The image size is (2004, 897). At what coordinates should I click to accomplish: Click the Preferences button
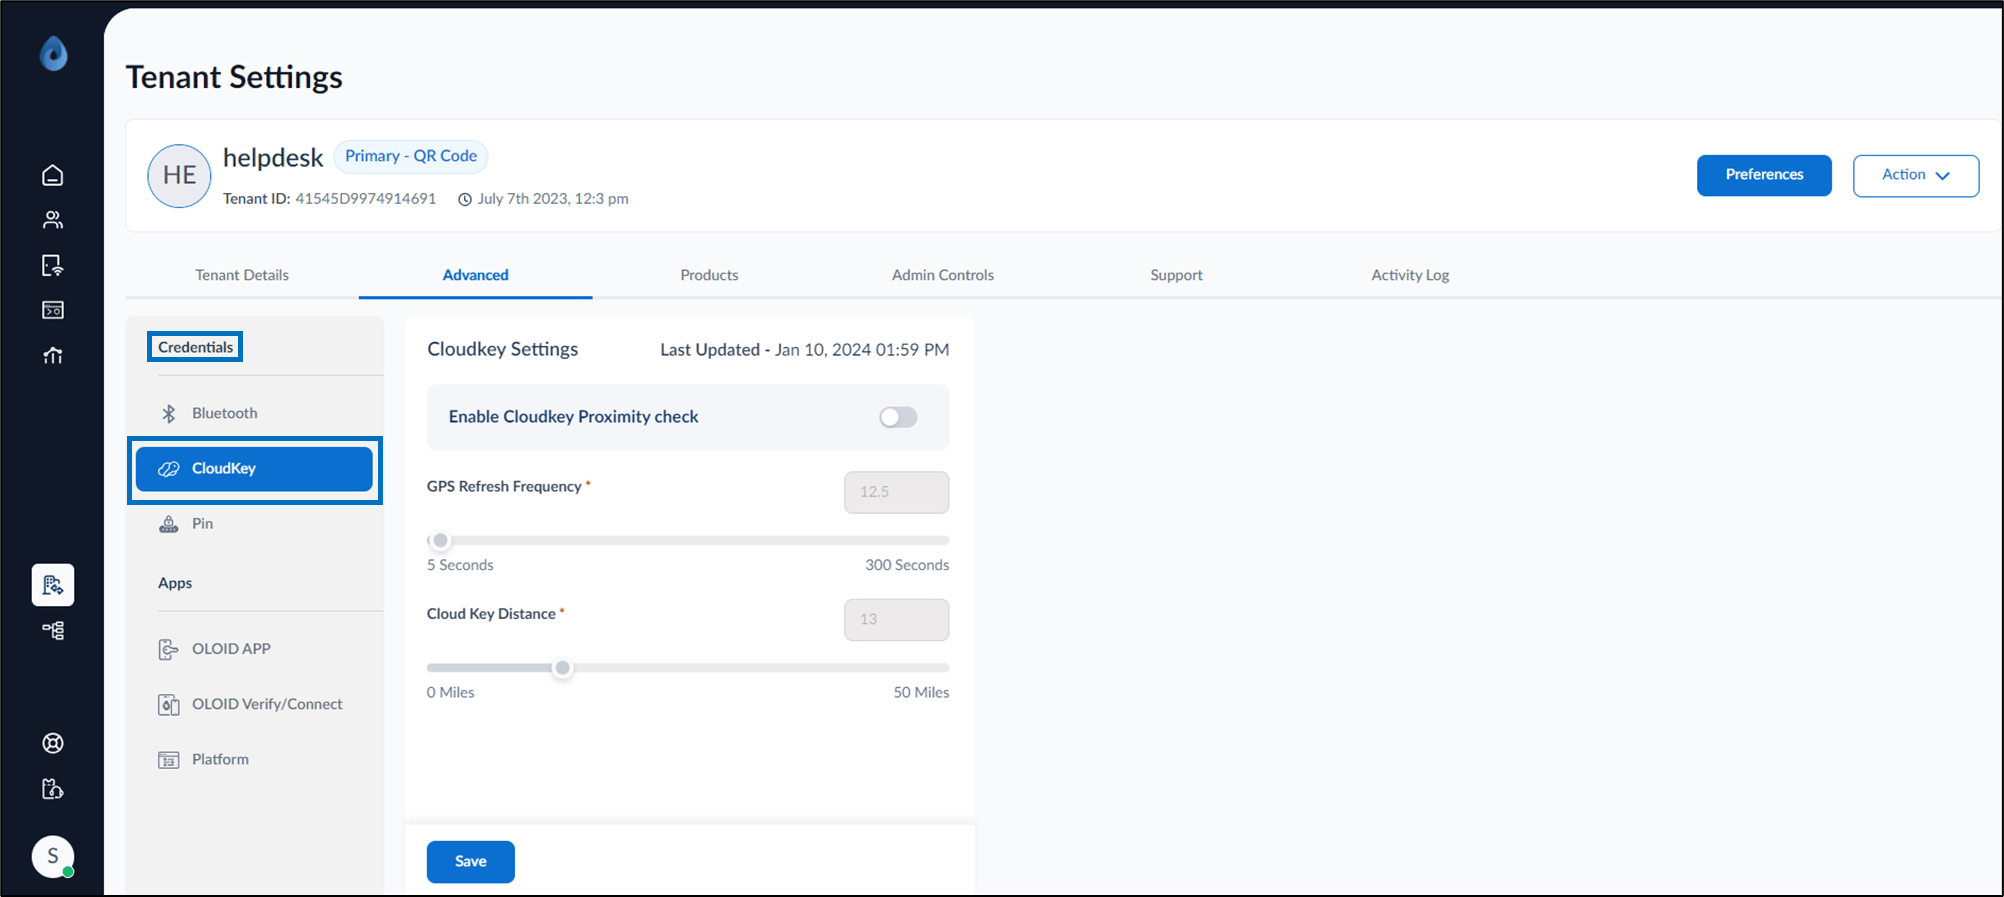[1764, 175]
